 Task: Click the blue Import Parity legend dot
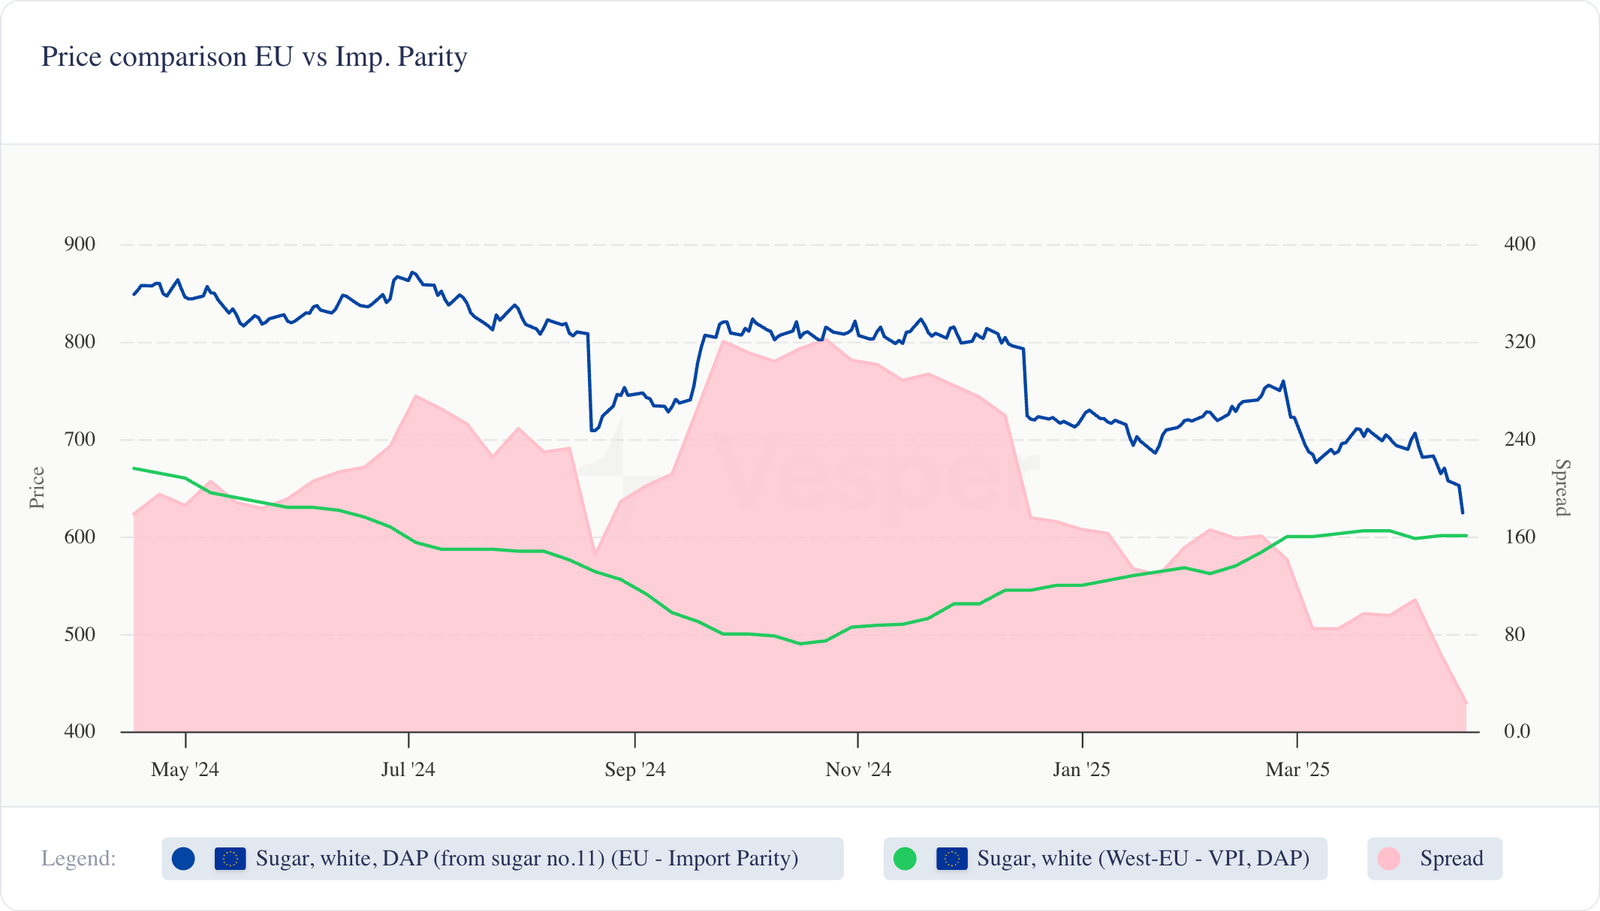(183, 859)
